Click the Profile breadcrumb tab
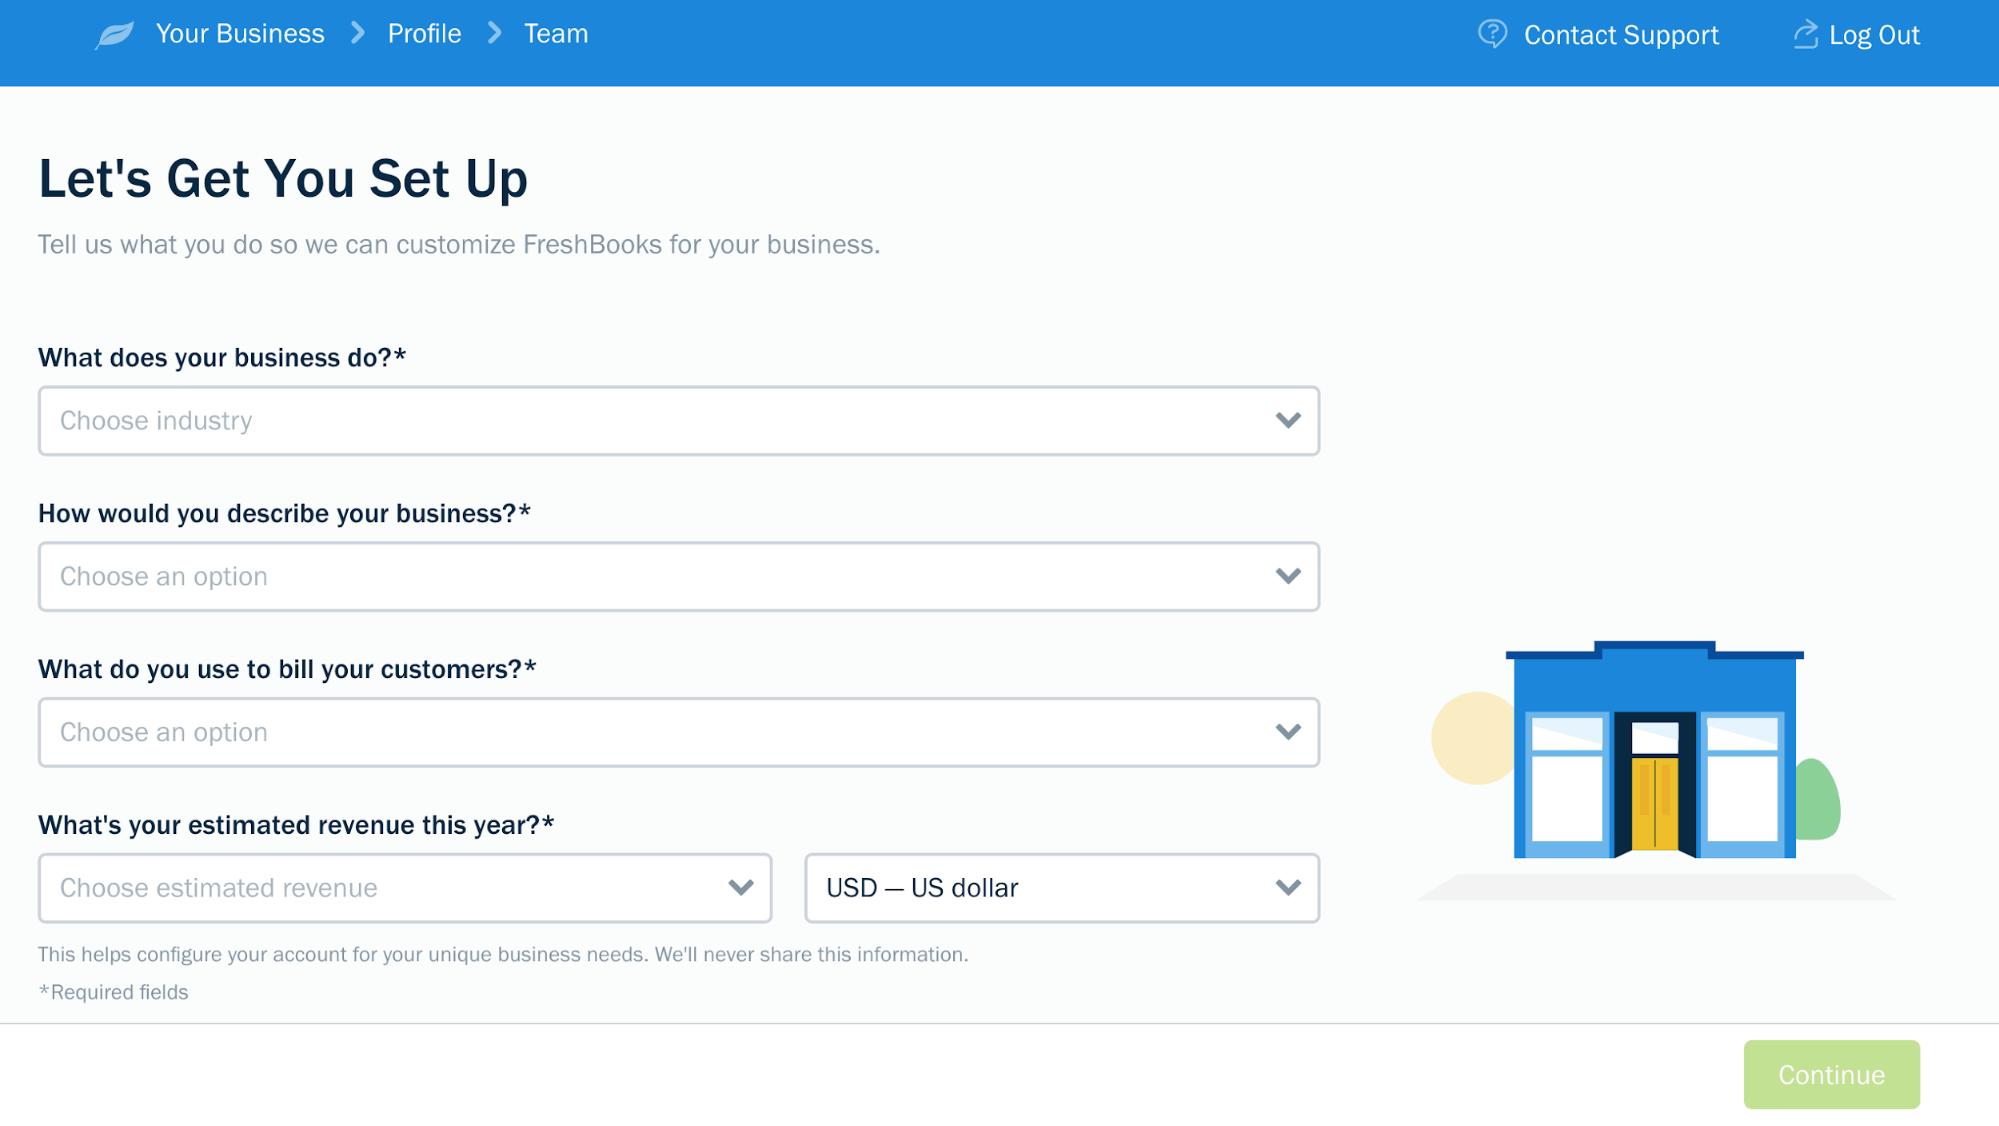 click(x=423, y=33)
